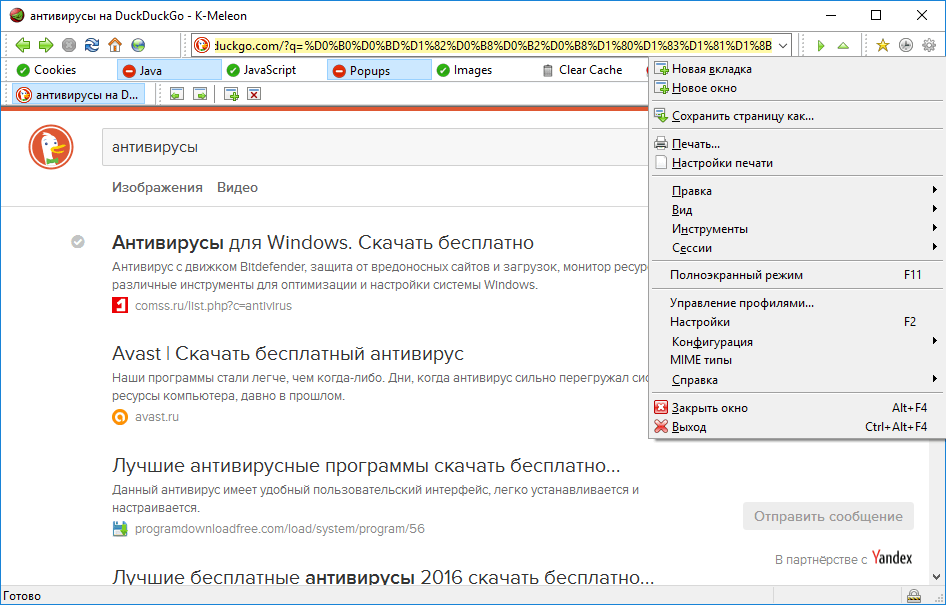Screen dimensions: 946x605
Task: Toggle Java blocking
Action: coord(169,71)
